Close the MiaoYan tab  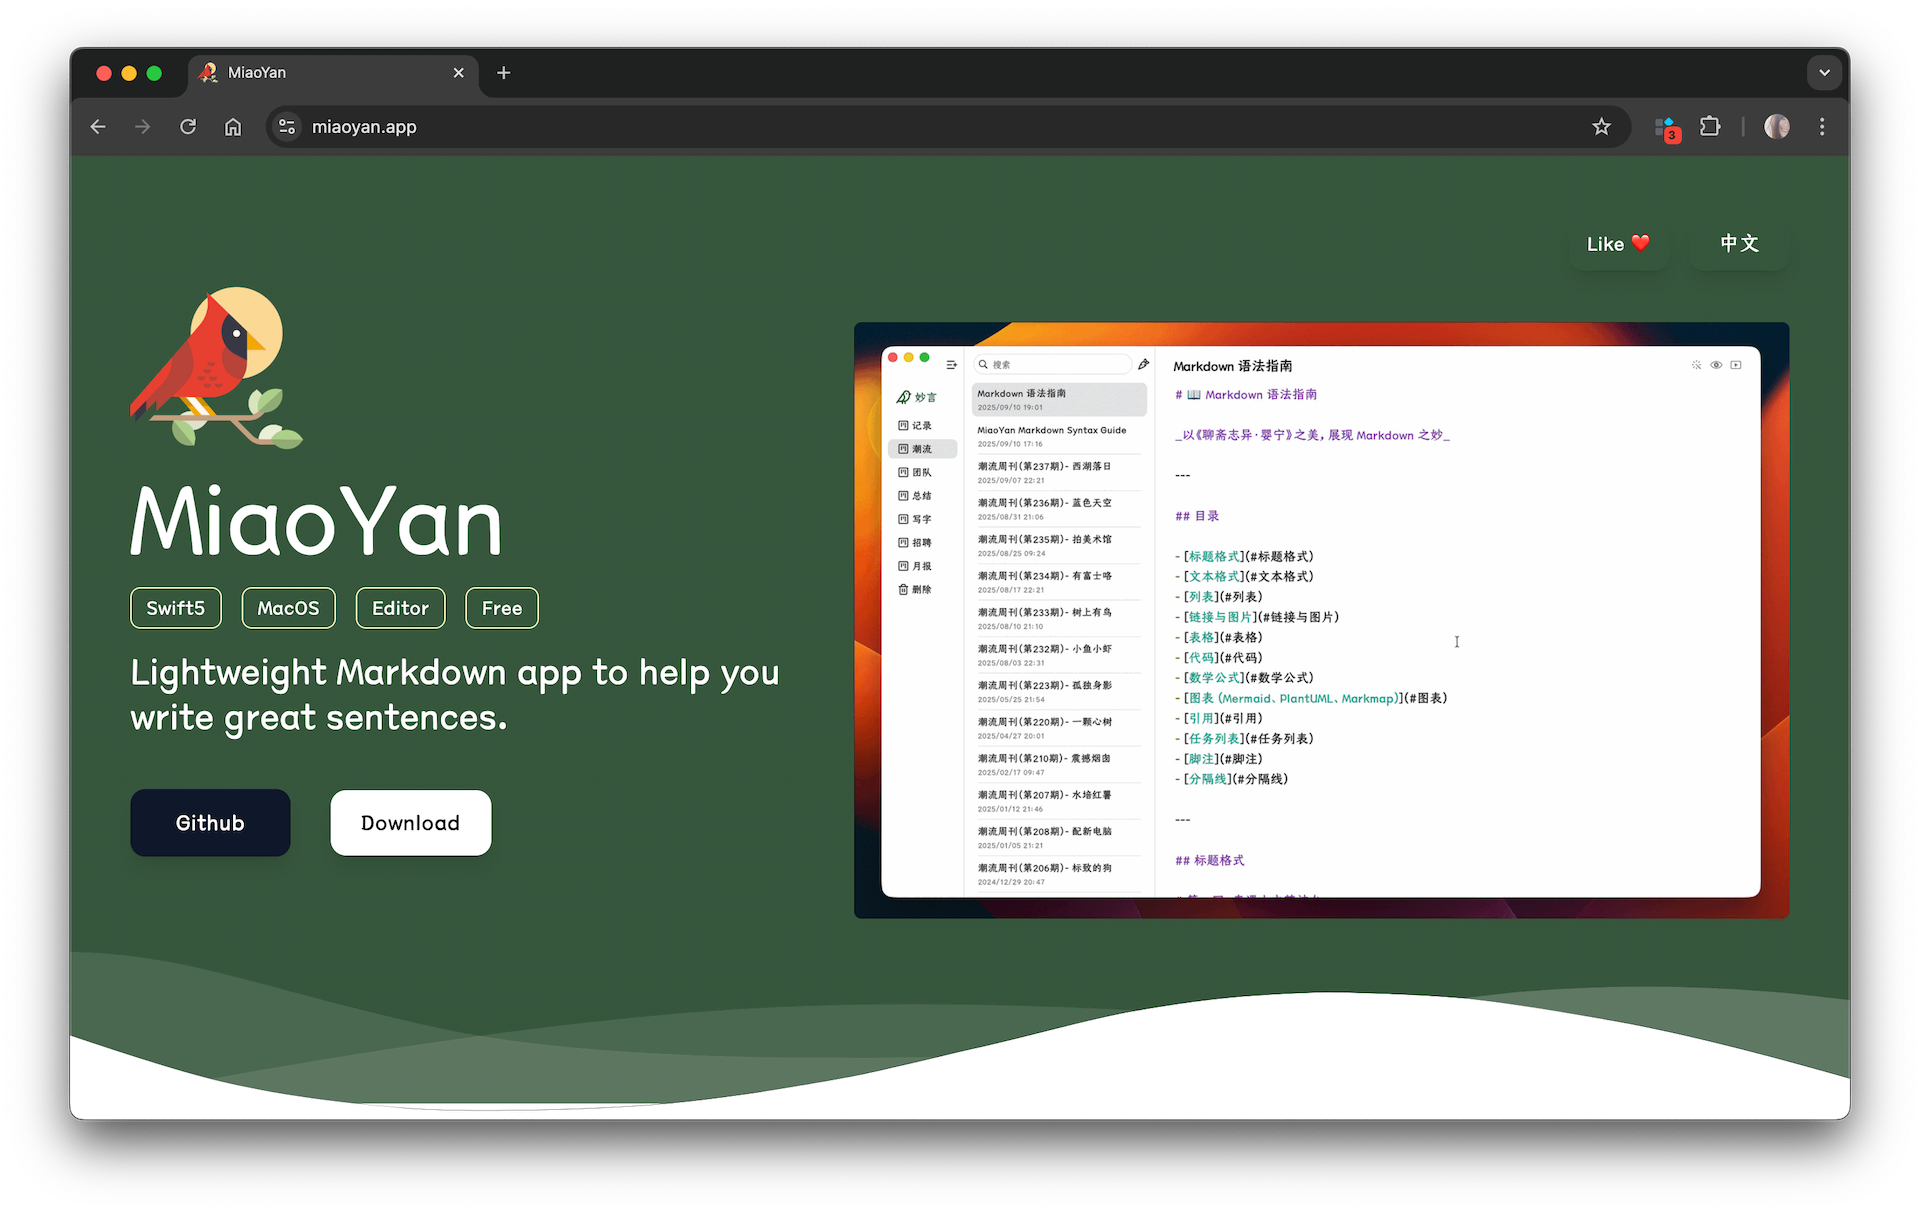[x=459, y=73]
